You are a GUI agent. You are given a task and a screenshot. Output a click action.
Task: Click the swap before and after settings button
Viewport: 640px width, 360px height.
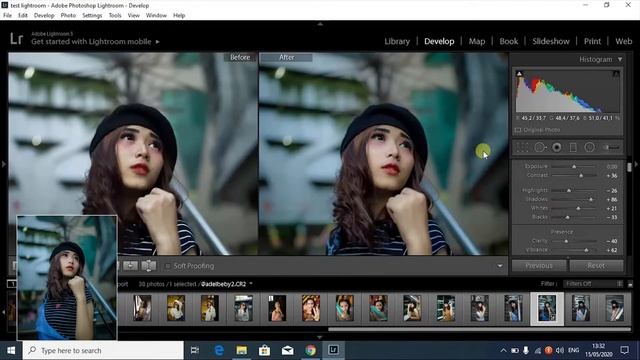[x=149, y=266]
